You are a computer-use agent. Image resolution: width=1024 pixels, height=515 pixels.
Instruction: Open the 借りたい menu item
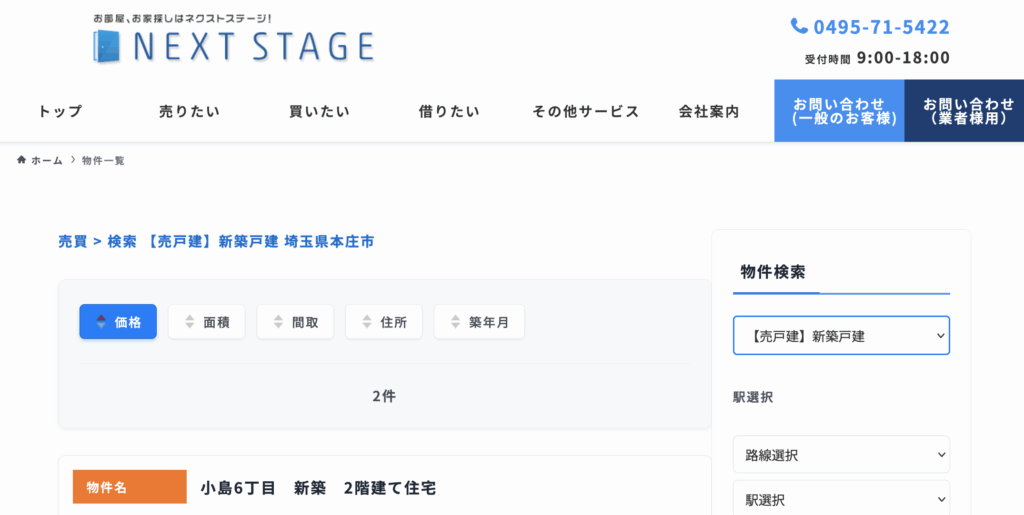click(x=449, y=111)
